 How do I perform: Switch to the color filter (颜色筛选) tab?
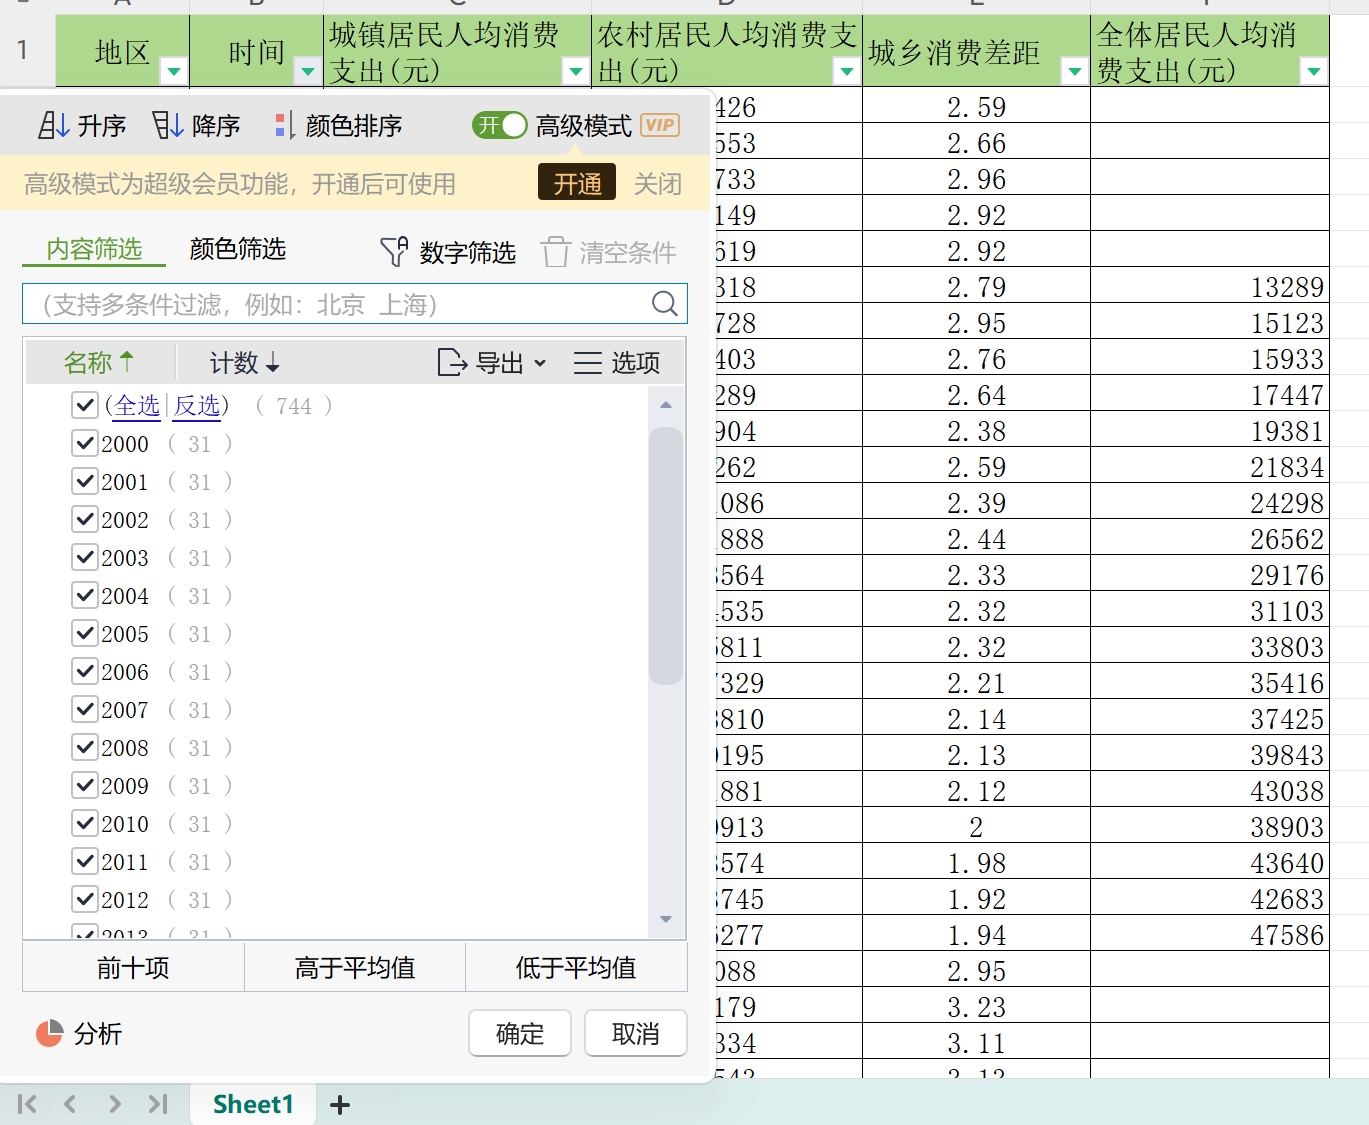(x=237, y=249)
